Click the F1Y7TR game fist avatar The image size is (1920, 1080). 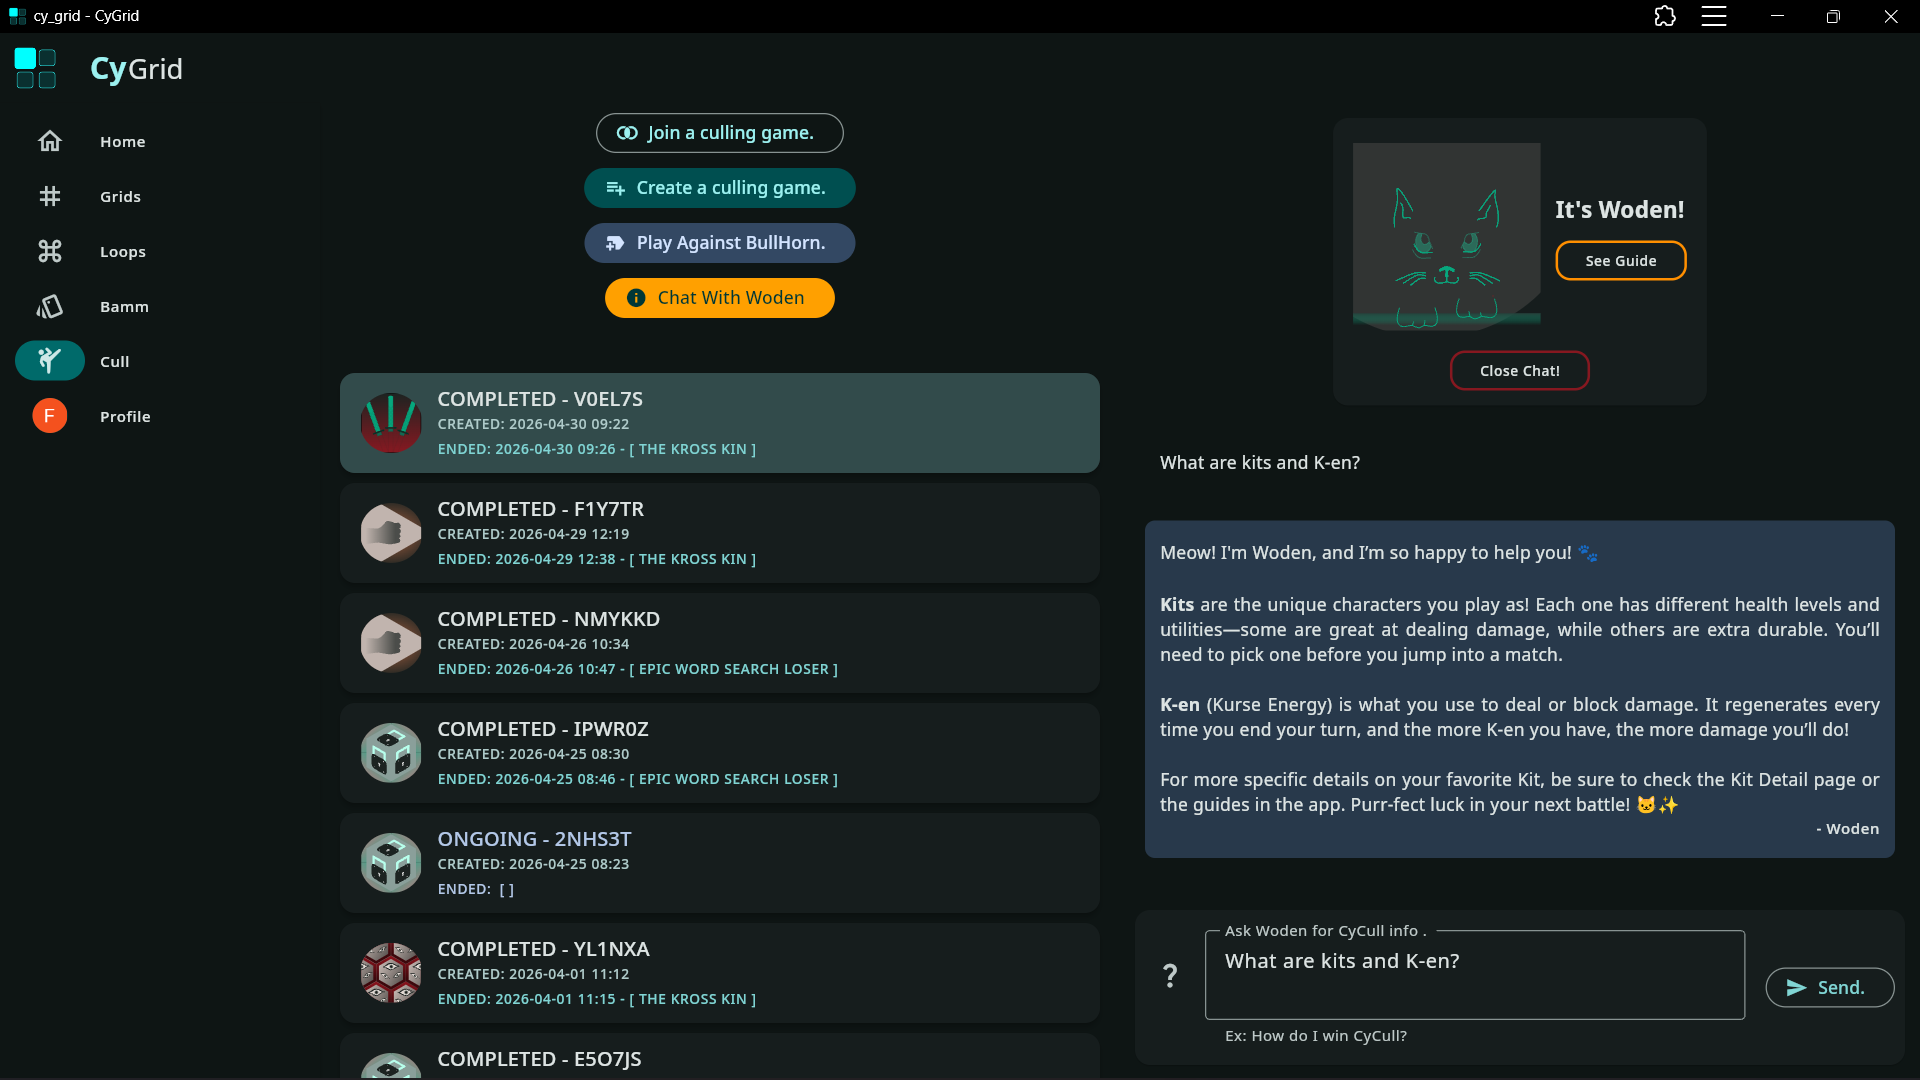[391, 533]
